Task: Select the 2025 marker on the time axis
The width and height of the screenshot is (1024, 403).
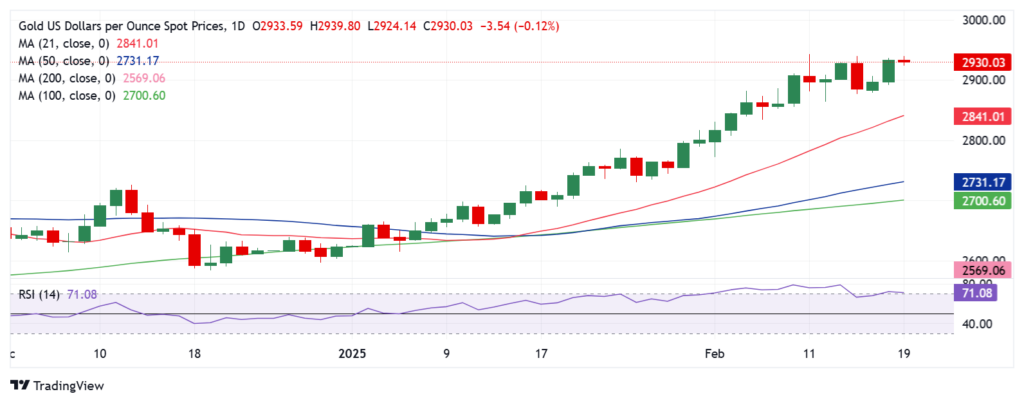Action: point(353,354)
